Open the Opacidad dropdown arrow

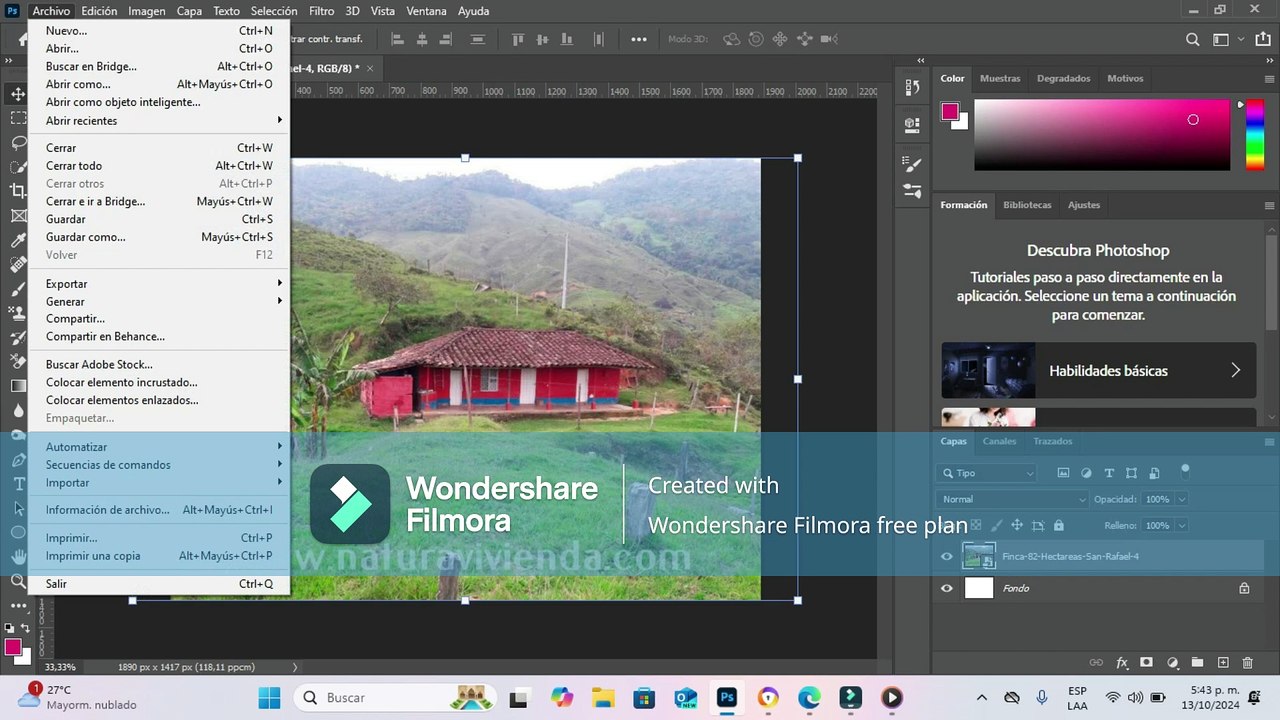coord(1181,499)
